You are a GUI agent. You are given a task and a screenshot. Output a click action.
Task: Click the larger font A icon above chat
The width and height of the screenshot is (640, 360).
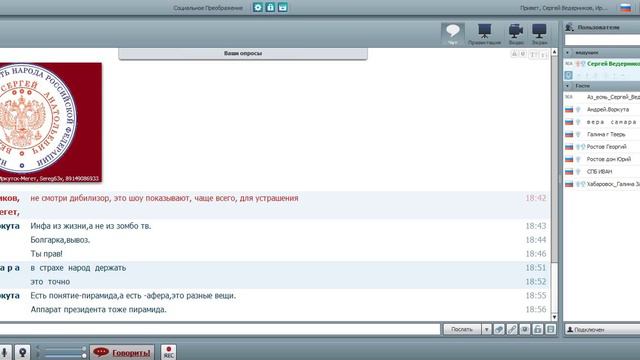click(514, 54)
